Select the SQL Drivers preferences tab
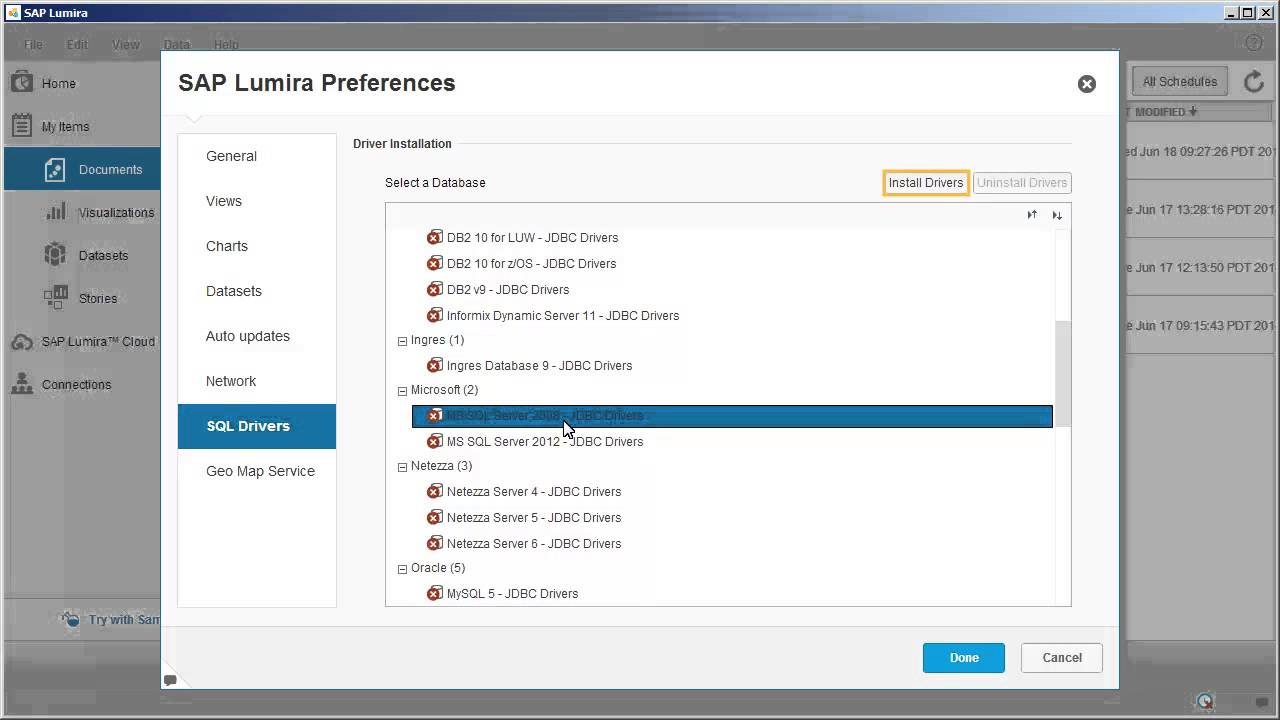1280x720 pixels. [x=257, y=426]
